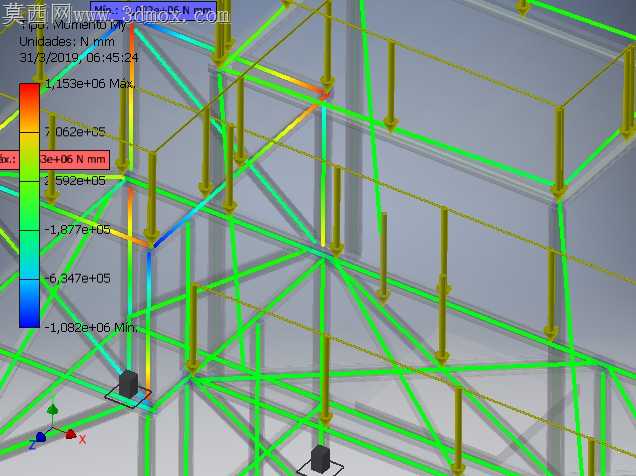Viewport: 636px width, 476px height.
Task: Click the 'Unidades: N mm' text
Action: [67, 42]
